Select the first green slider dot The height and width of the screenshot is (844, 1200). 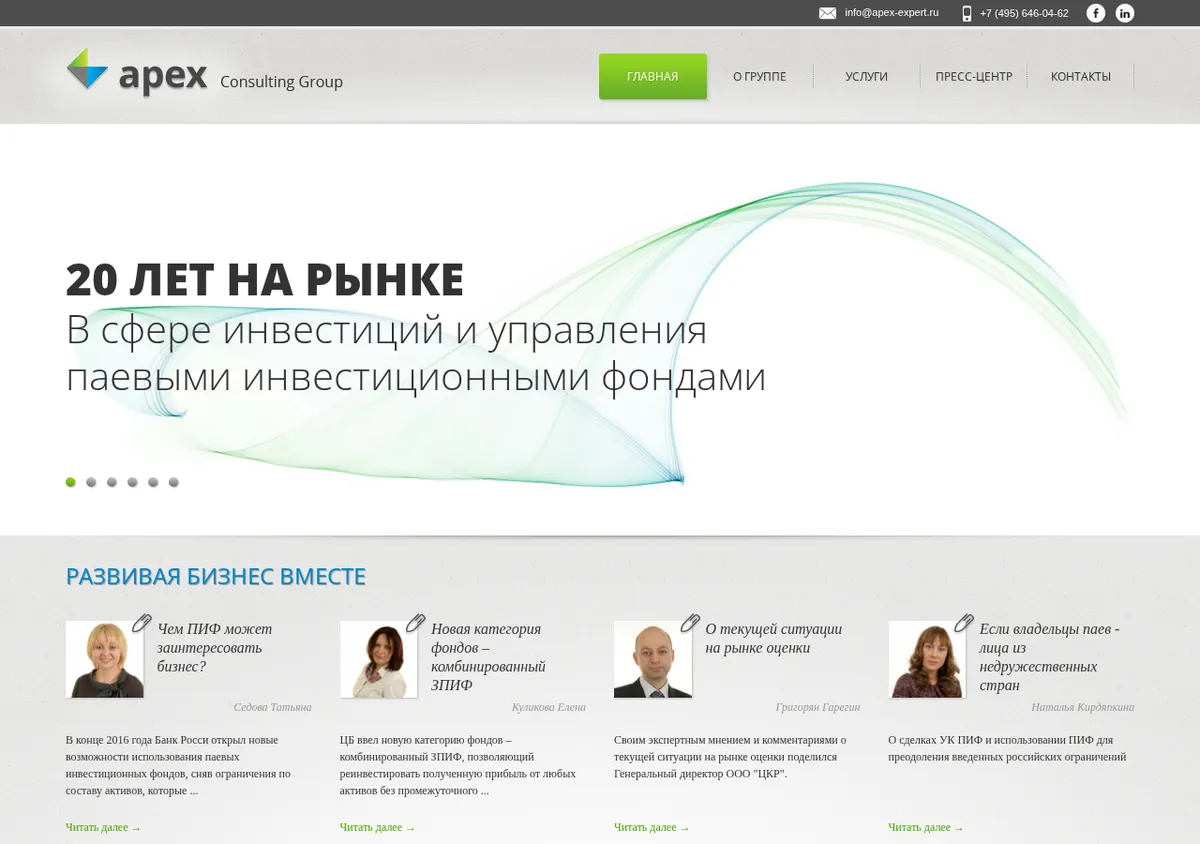tap(71, 482)
